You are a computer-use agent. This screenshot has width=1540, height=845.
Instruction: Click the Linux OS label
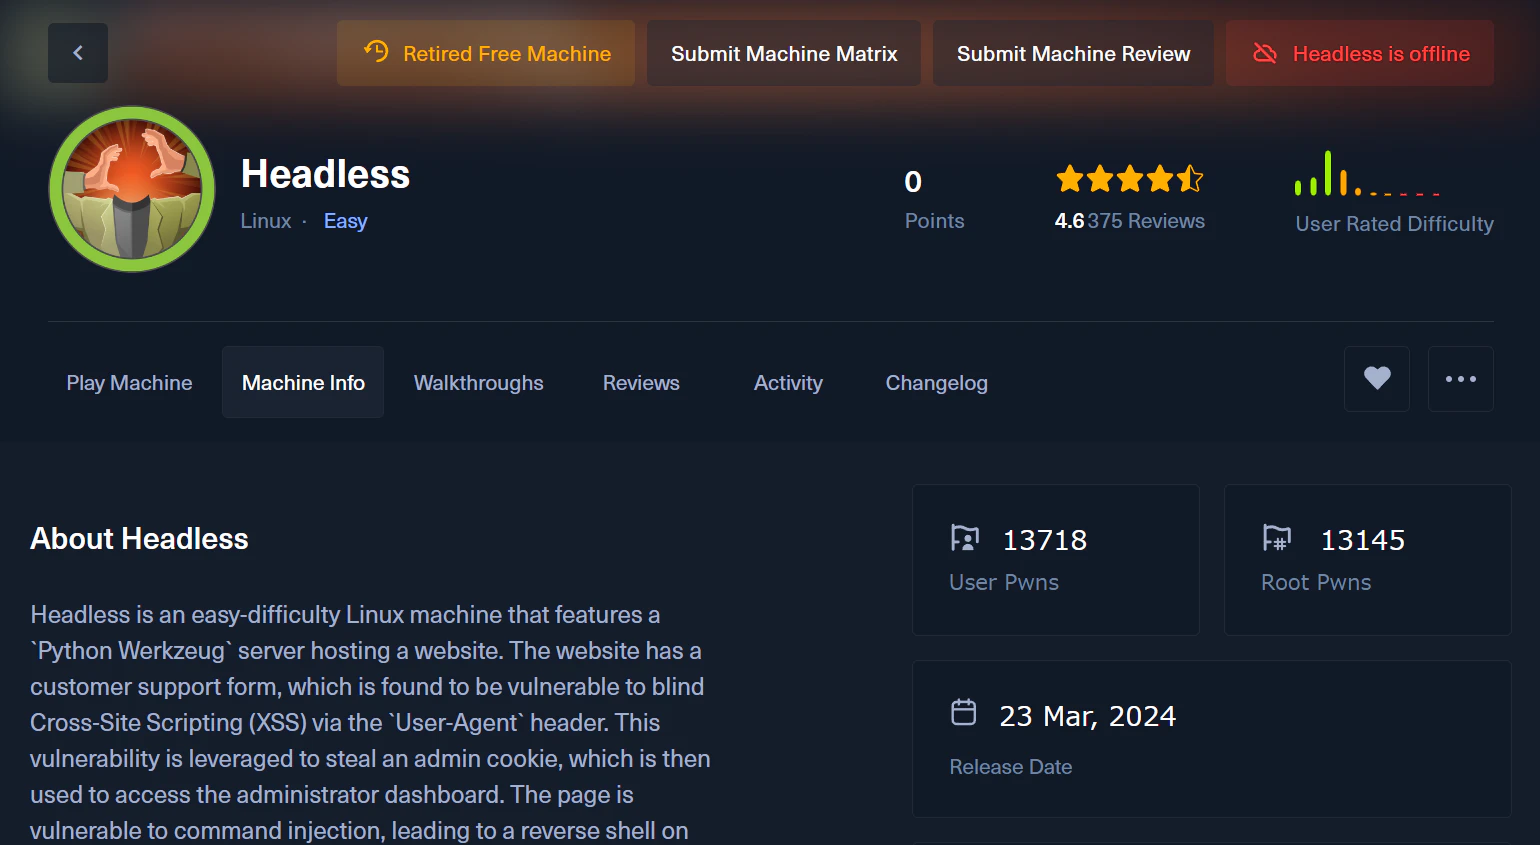[266, 221]
